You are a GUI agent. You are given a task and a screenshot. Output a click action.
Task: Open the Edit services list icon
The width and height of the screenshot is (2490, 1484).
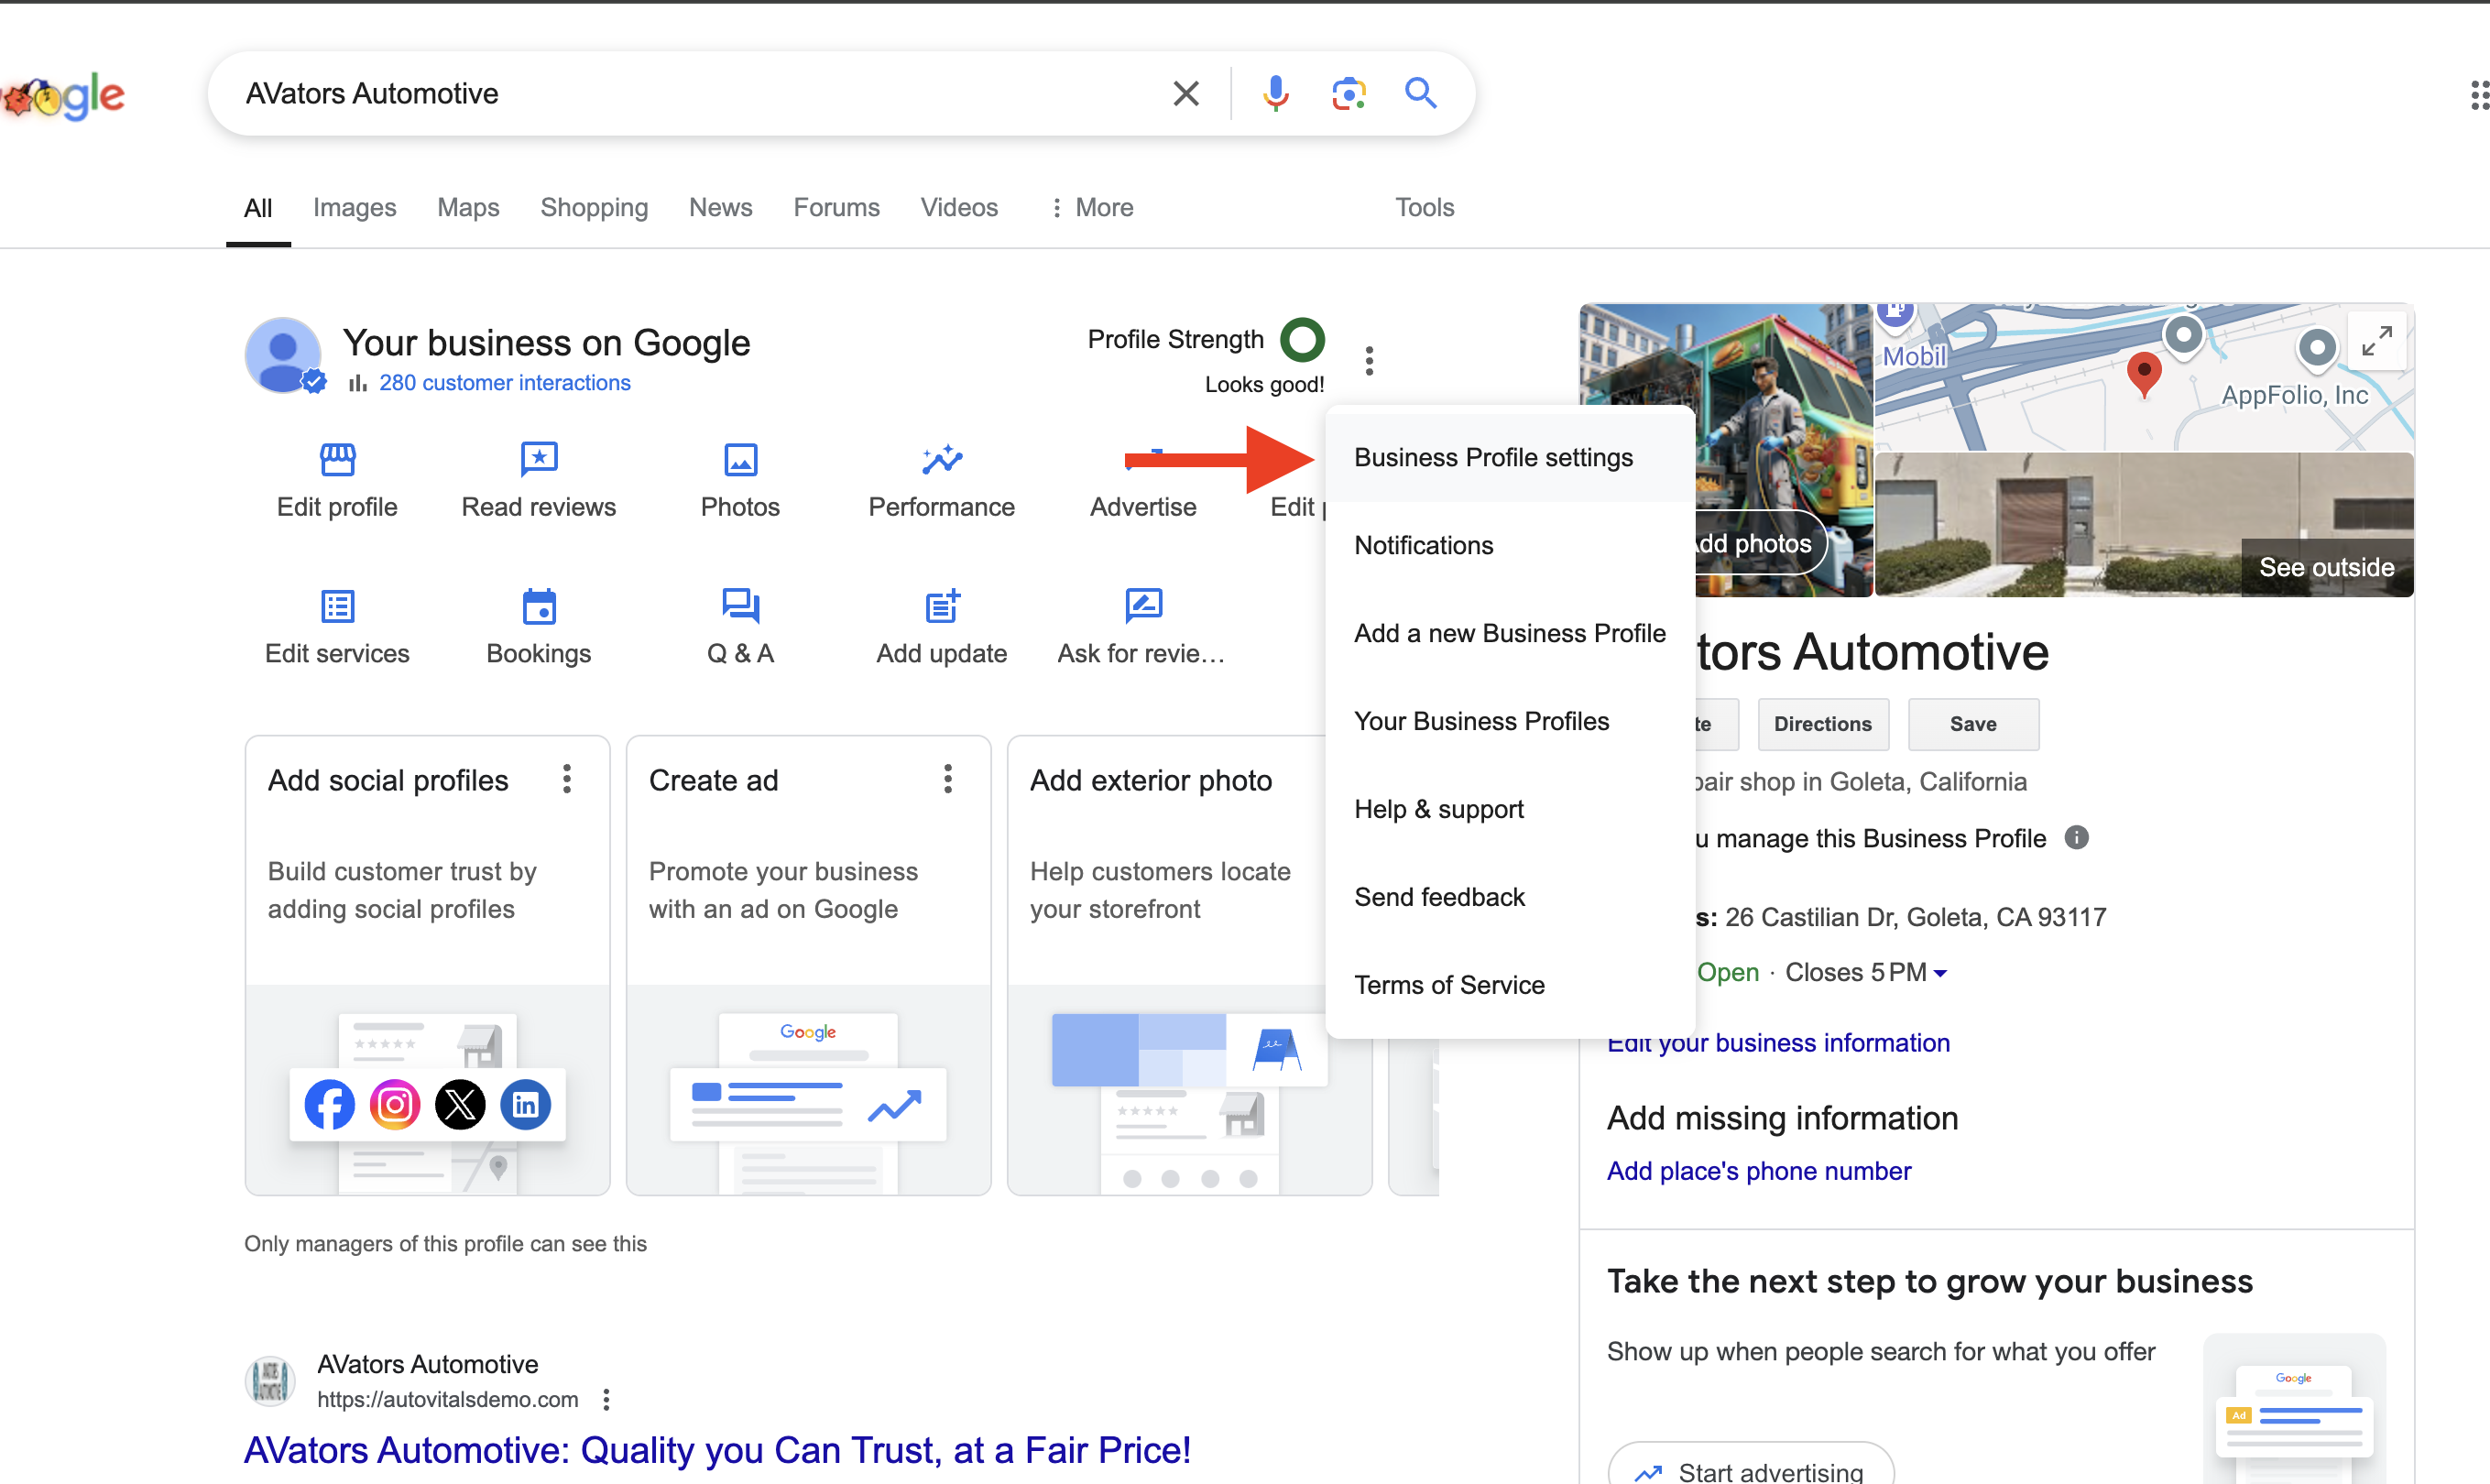tap(338, 606)
